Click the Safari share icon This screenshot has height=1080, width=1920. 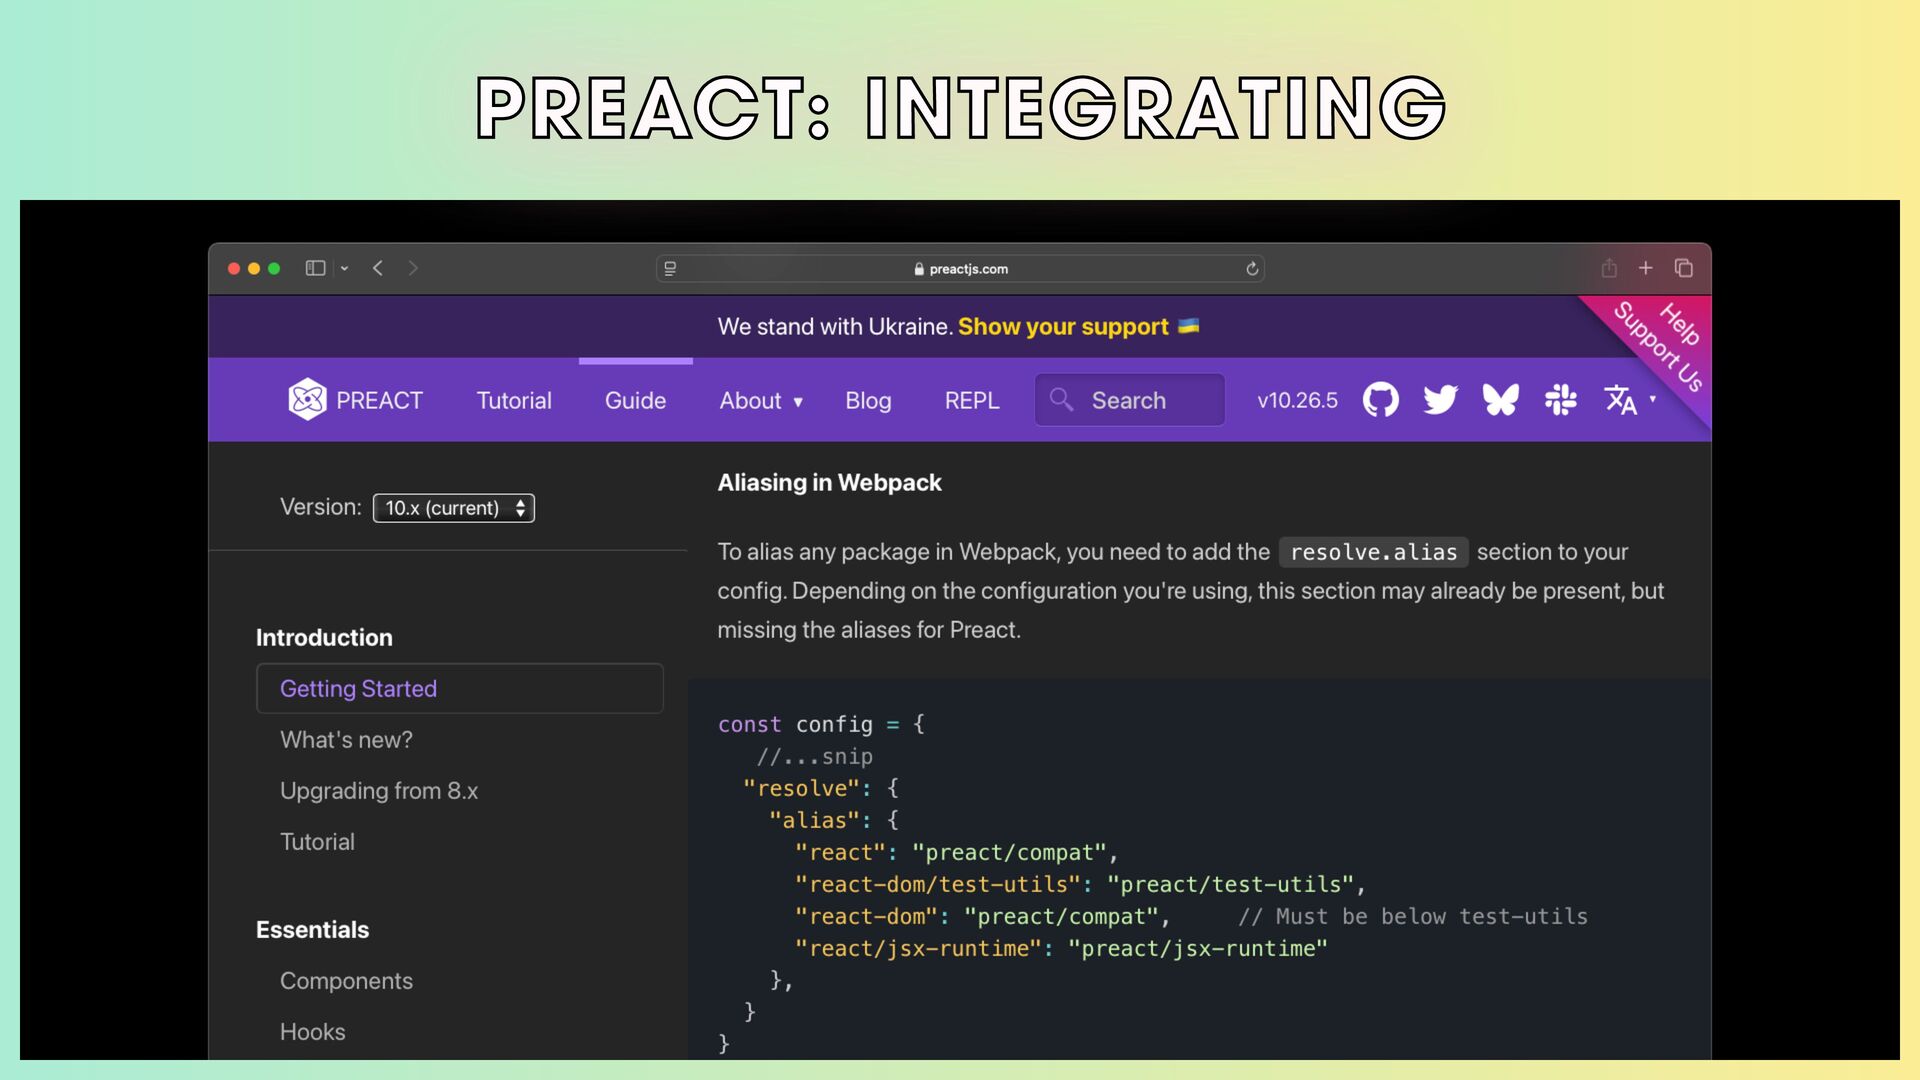pos(1609,268)
